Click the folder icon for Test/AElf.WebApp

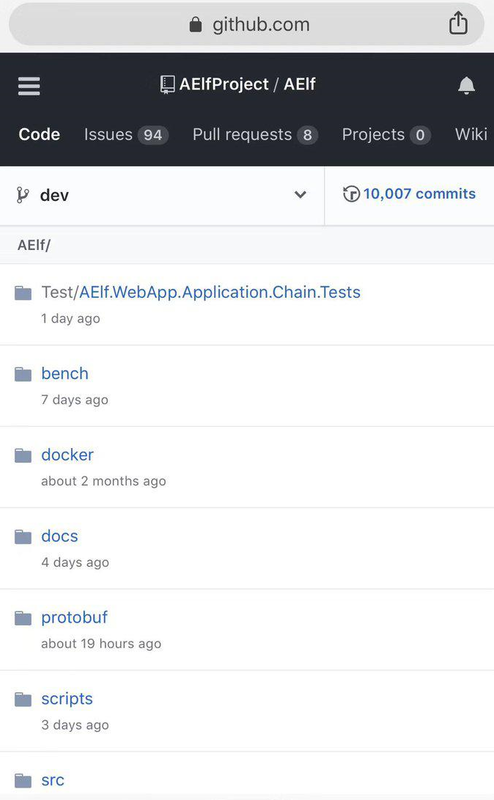pyautogui.click(x=23, y=293)
